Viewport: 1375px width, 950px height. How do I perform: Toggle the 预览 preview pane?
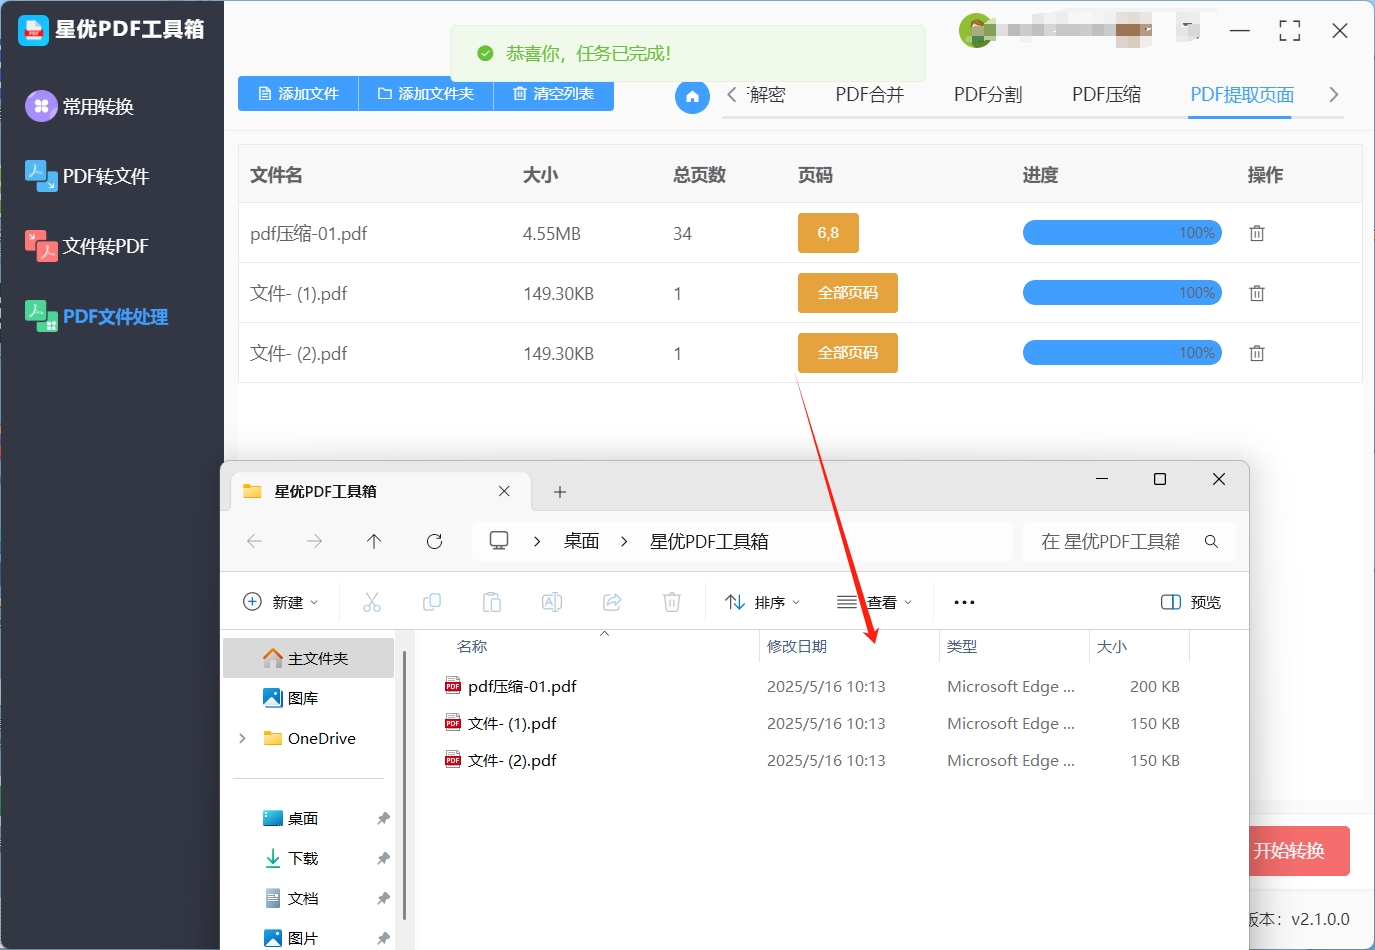[1190, 602]
